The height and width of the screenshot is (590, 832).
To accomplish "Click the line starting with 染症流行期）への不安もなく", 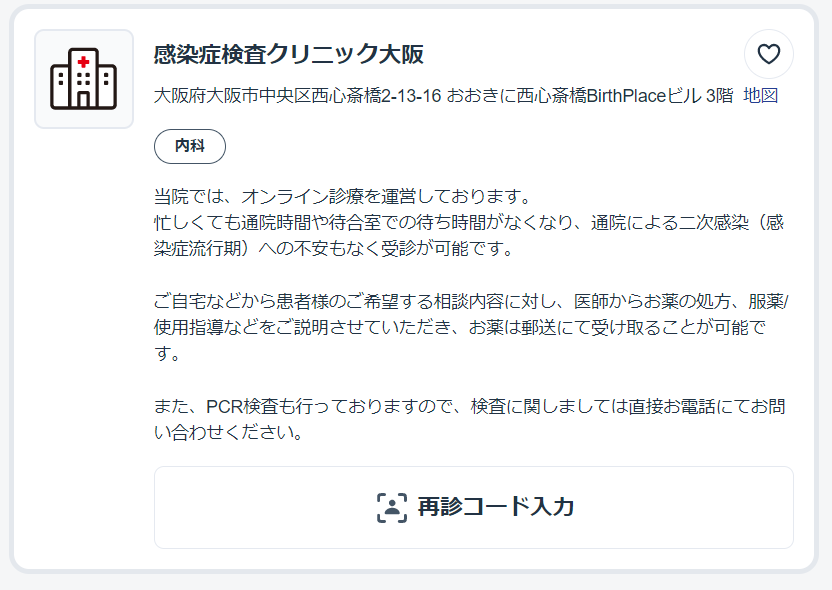I will coord(334,248).
